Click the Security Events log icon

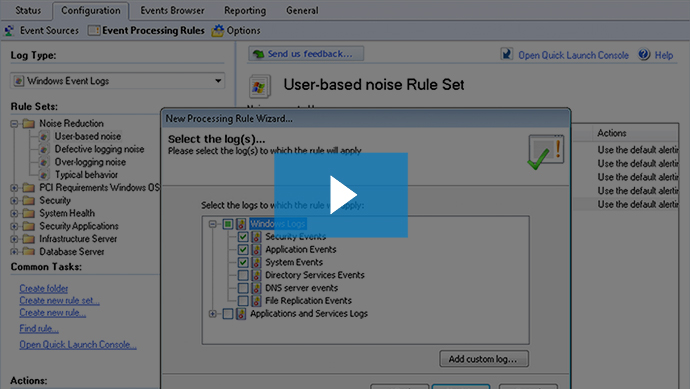coord(256,237)
